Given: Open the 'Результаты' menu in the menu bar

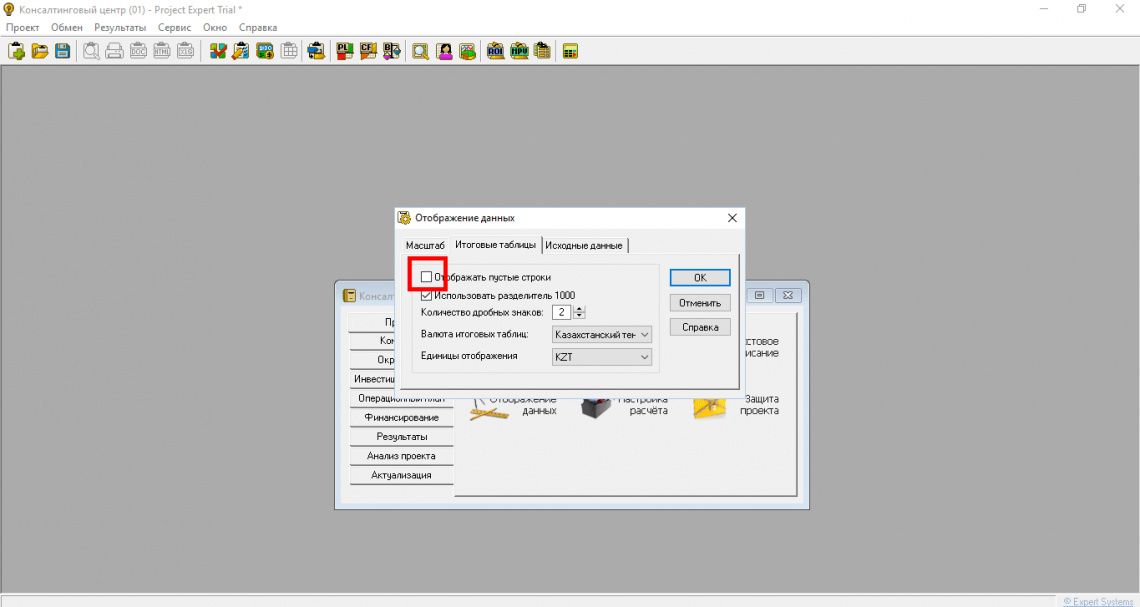Looking at the screenshot, I should (x=120, y=27).
